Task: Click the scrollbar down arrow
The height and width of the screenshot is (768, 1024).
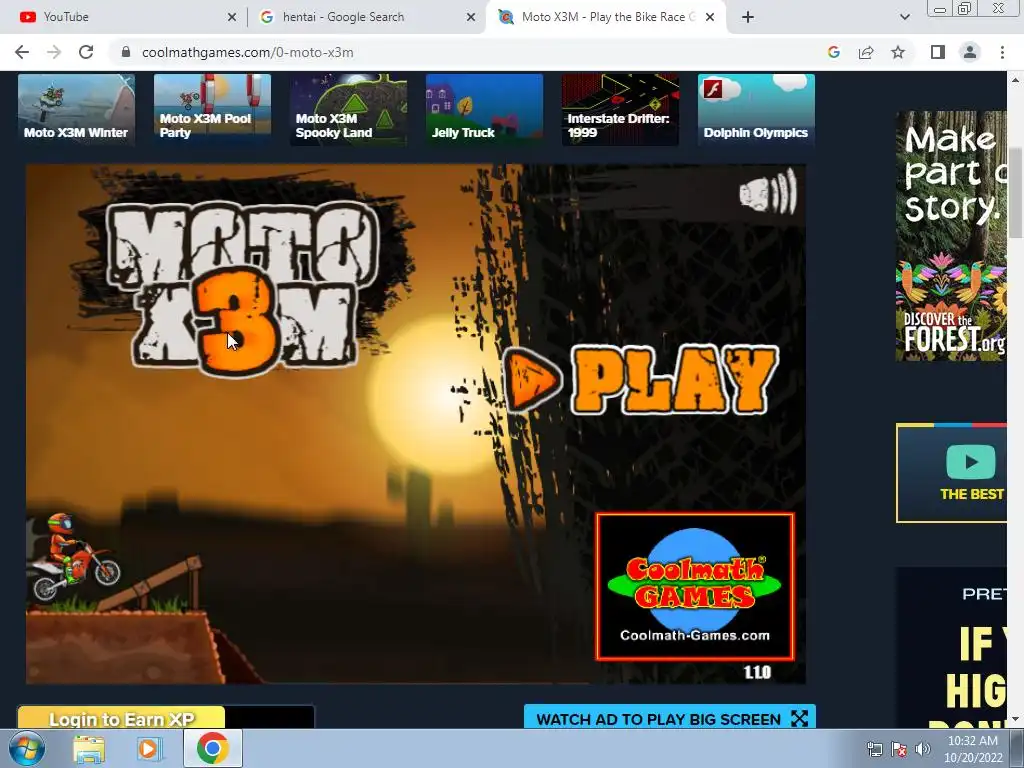Action: pos(1016,720)
